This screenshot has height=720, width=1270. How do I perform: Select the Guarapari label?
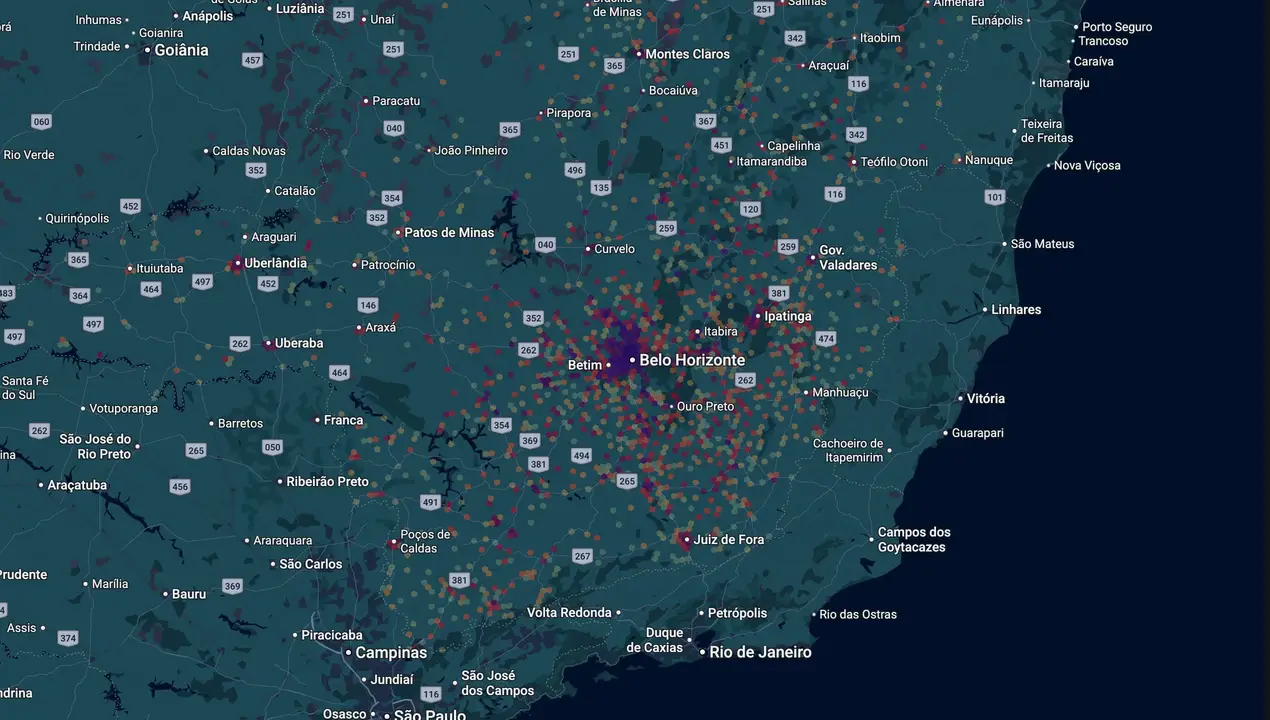pyautogui.click(x=978, y=433)
